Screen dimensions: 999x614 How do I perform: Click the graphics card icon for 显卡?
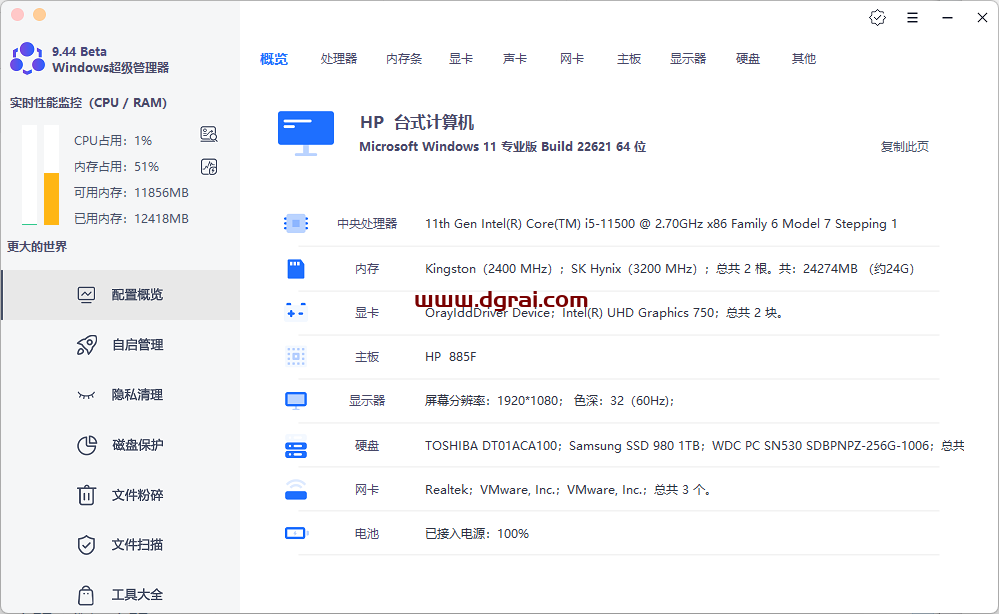[296, 312]
